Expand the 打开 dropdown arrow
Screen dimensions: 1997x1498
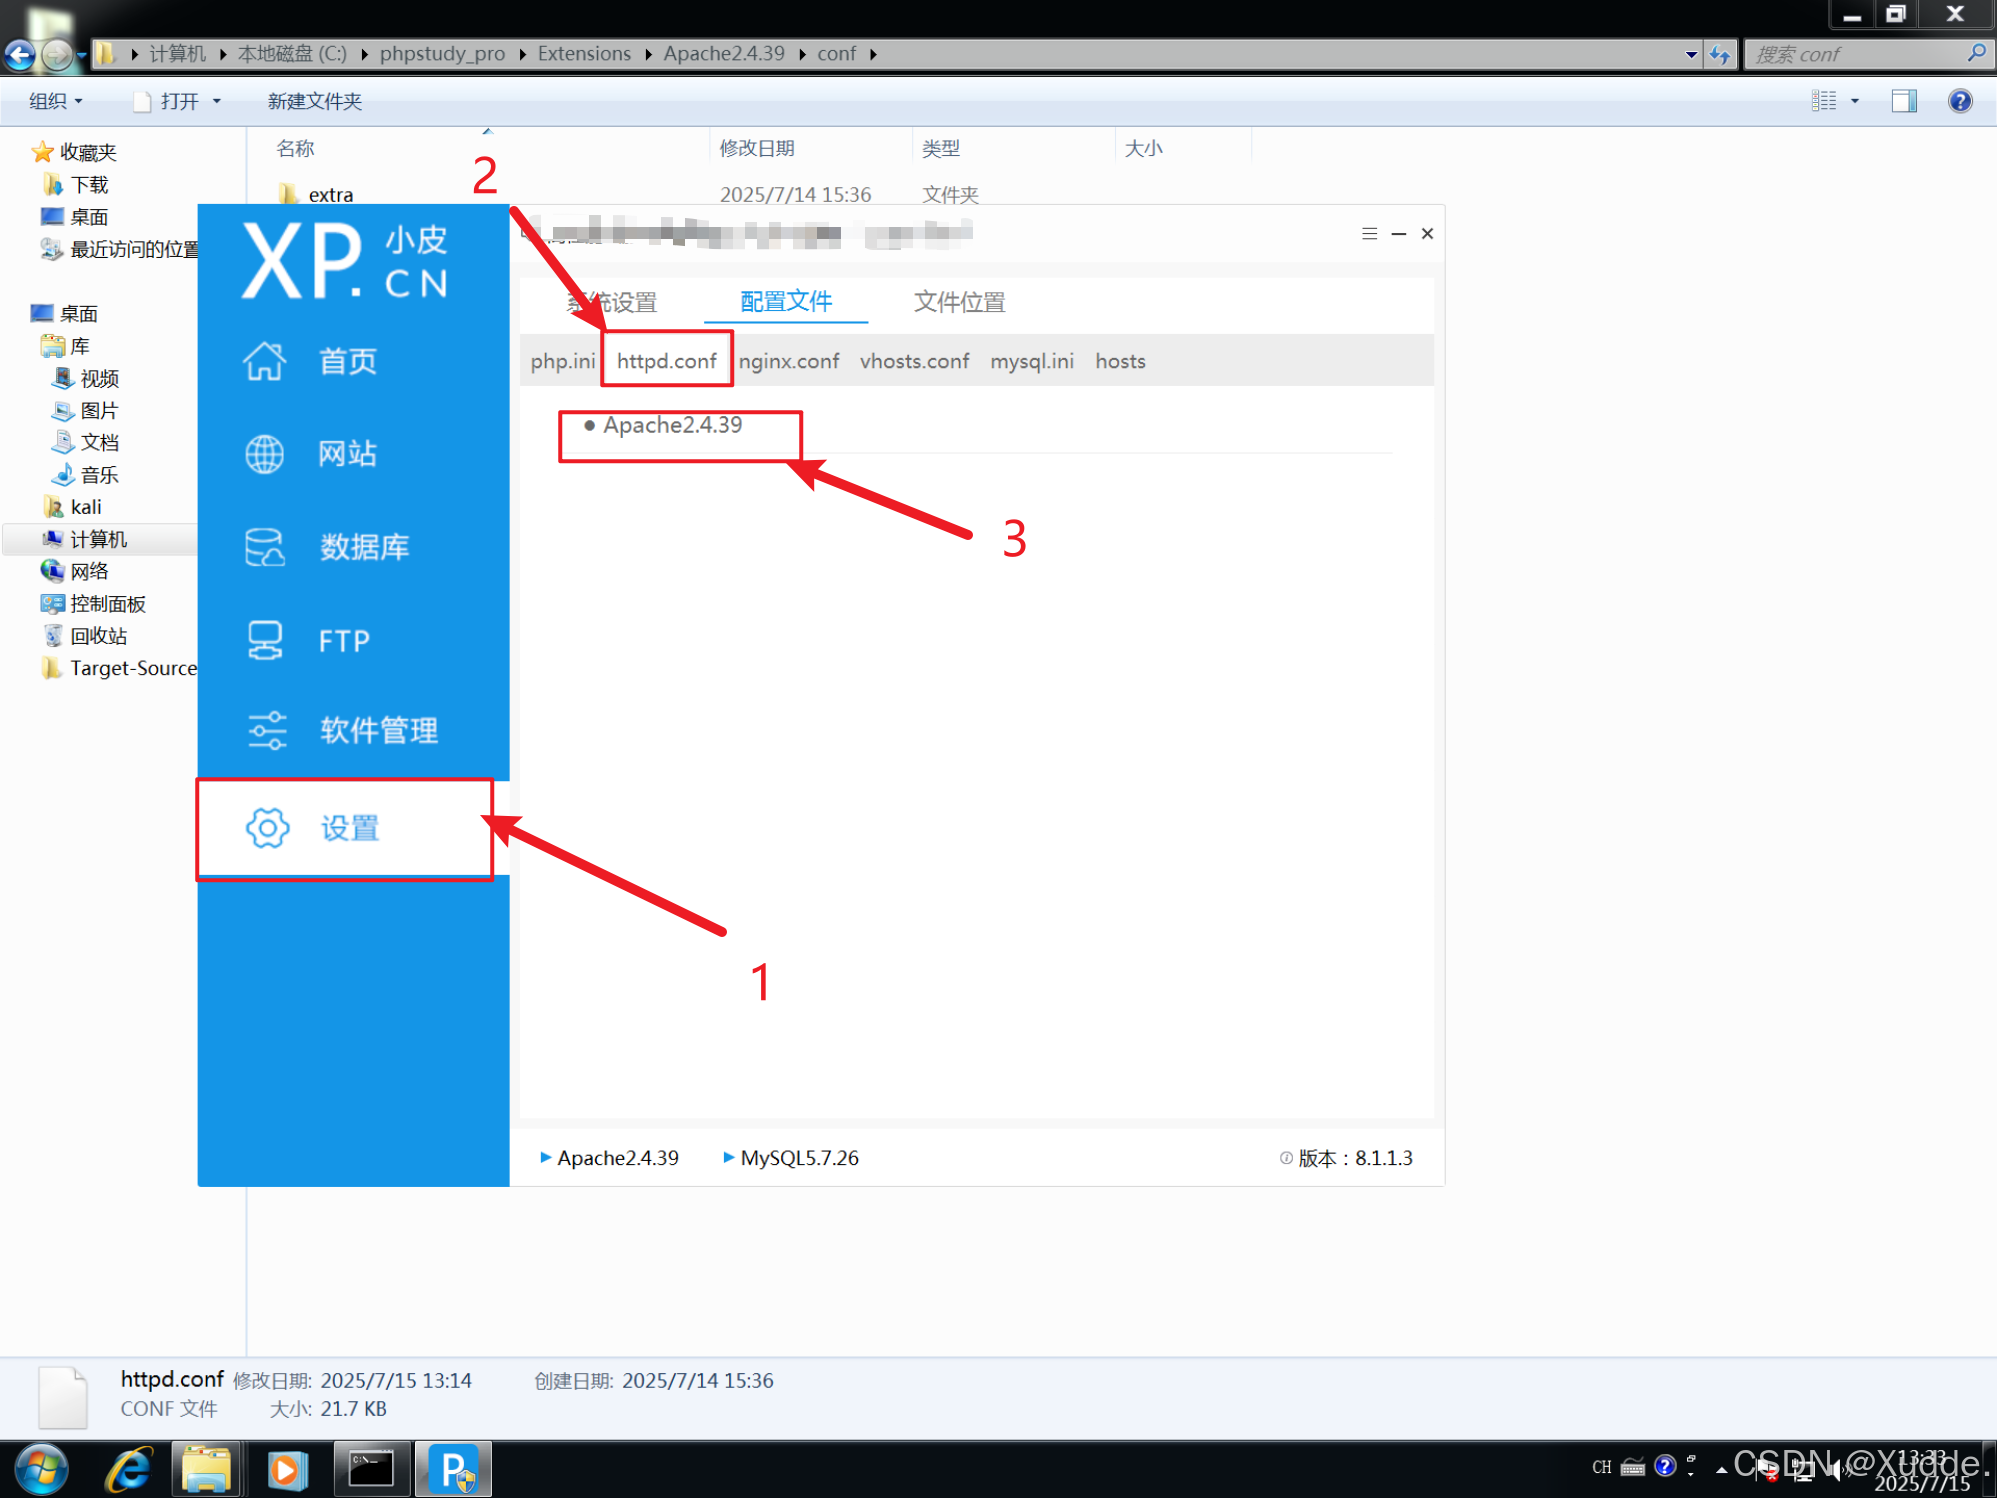pos(216,101)
